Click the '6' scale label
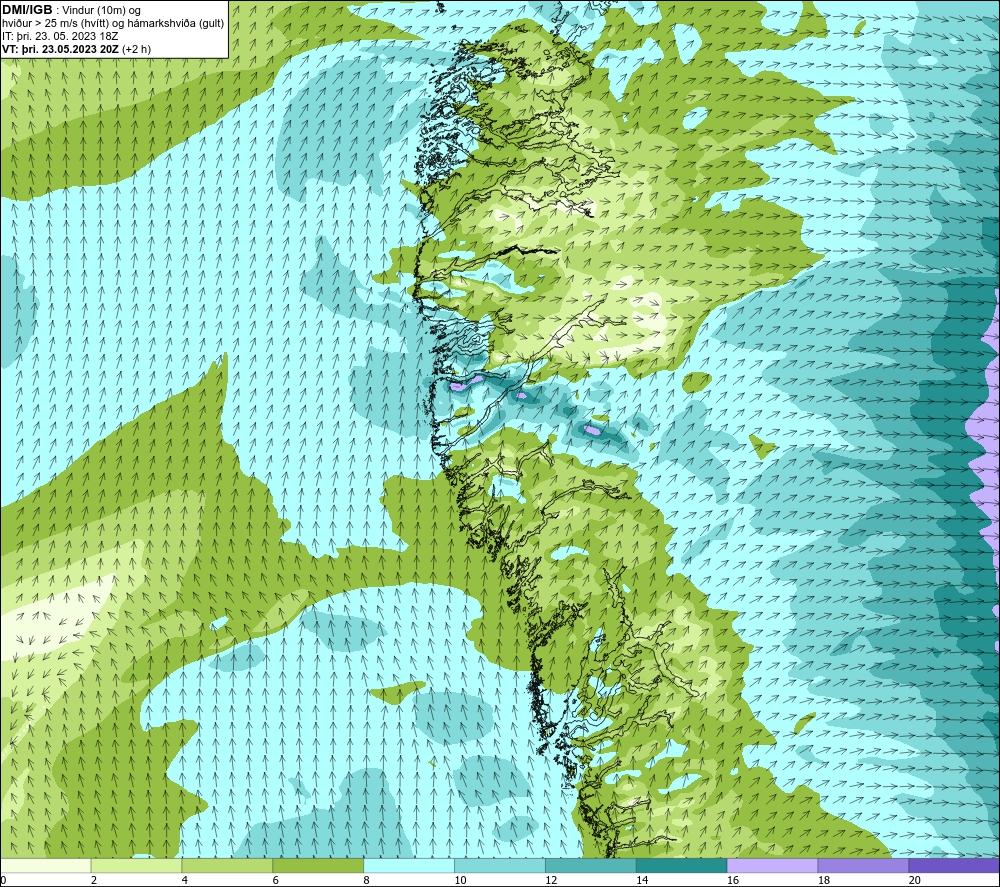 [276, 880]
